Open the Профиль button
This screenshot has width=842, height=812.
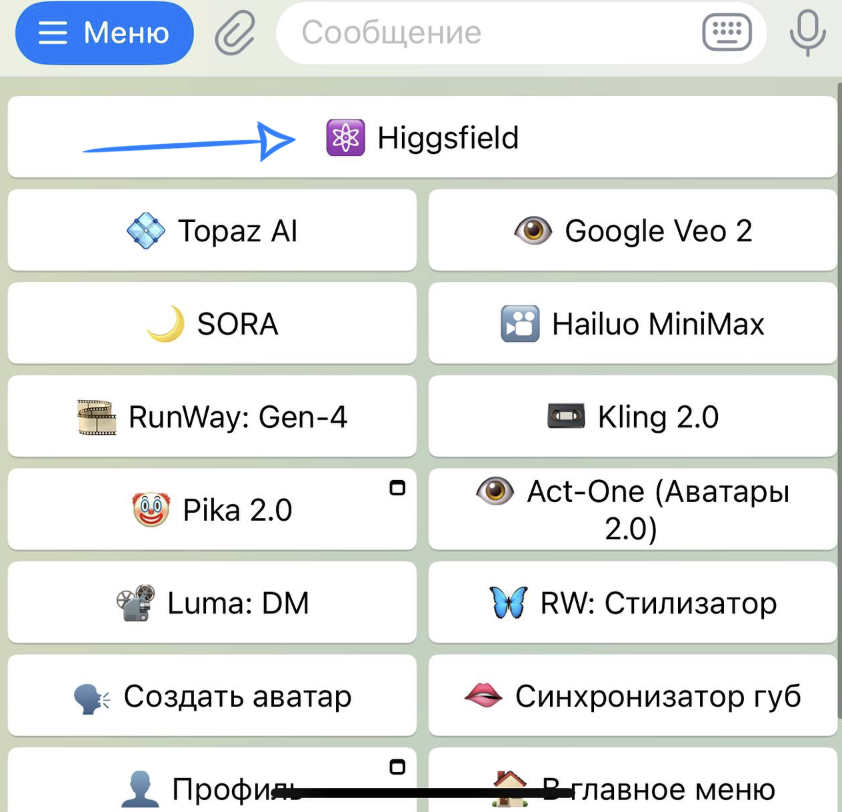pos(212,784)
